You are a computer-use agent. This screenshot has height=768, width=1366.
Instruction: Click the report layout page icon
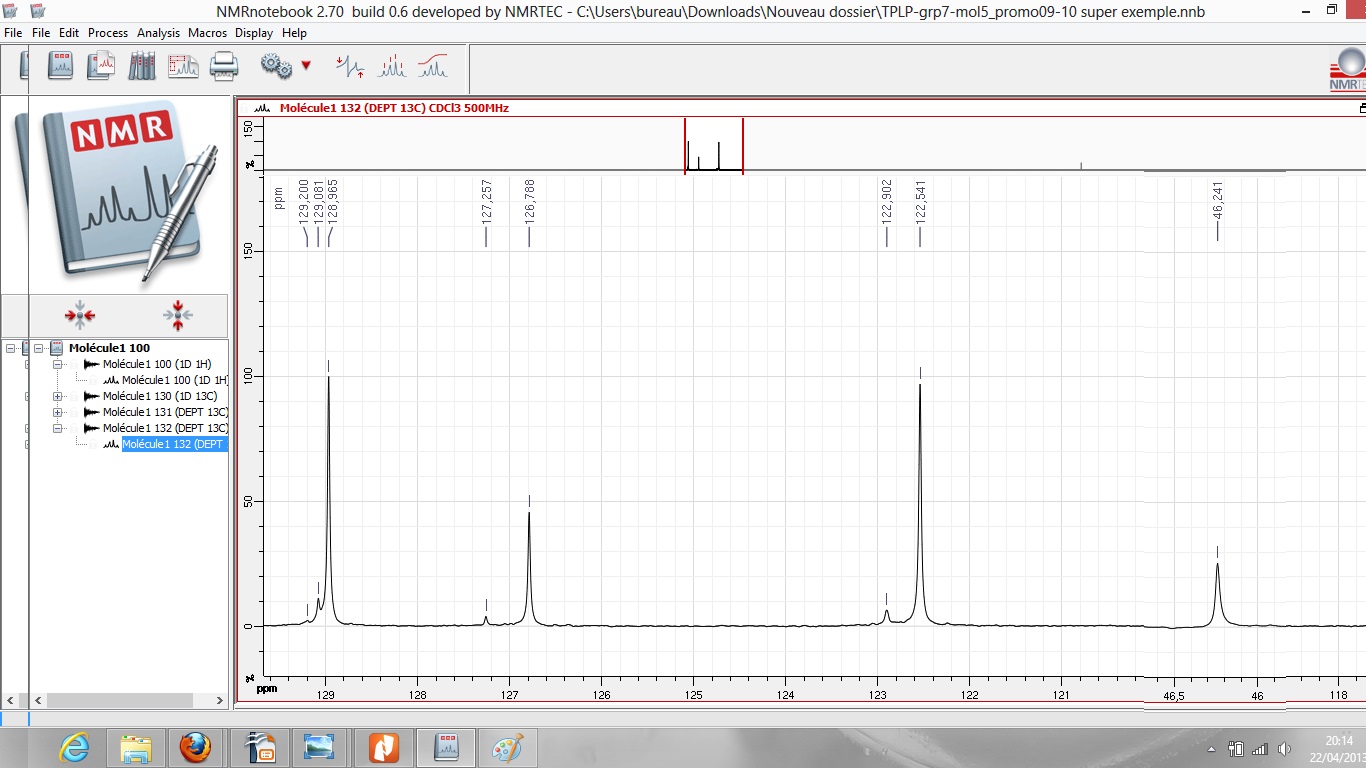[183, 67]
